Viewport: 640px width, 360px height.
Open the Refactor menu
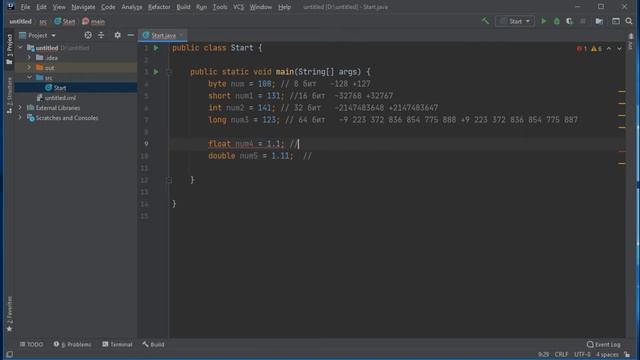click(159, 7)
